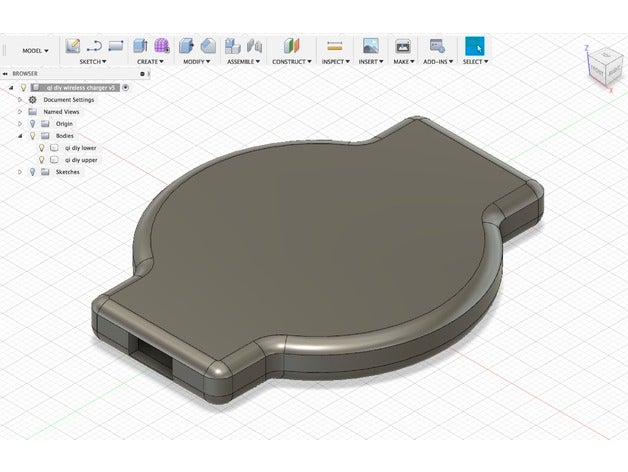
Task: Pick the sketch Rectangle tool
Action: click(x=116, y=46)
